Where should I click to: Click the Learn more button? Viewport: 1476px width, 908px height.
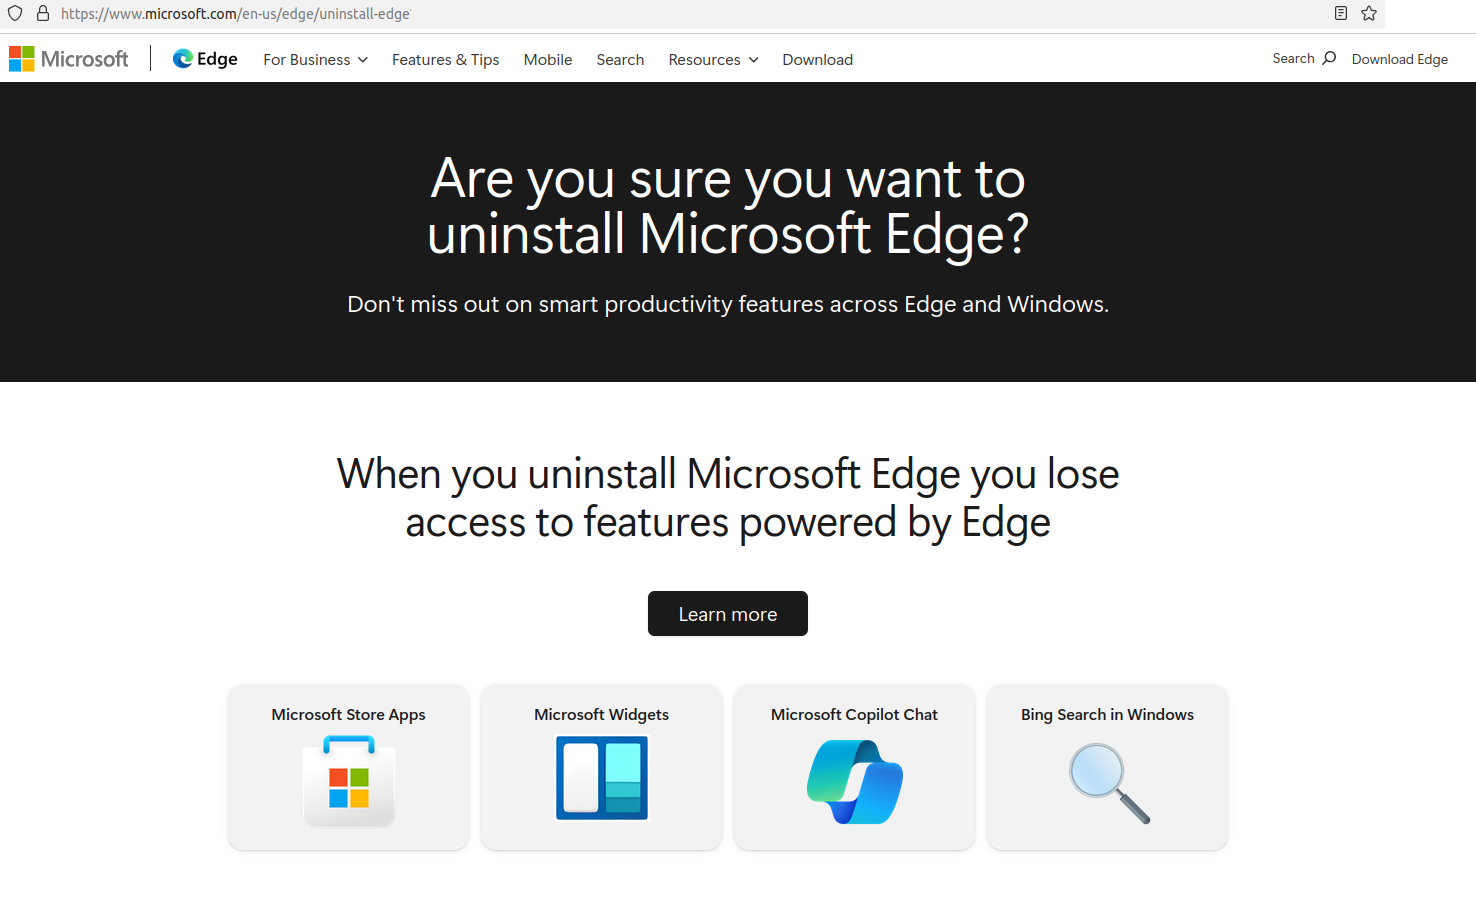[x=728, y=614]
